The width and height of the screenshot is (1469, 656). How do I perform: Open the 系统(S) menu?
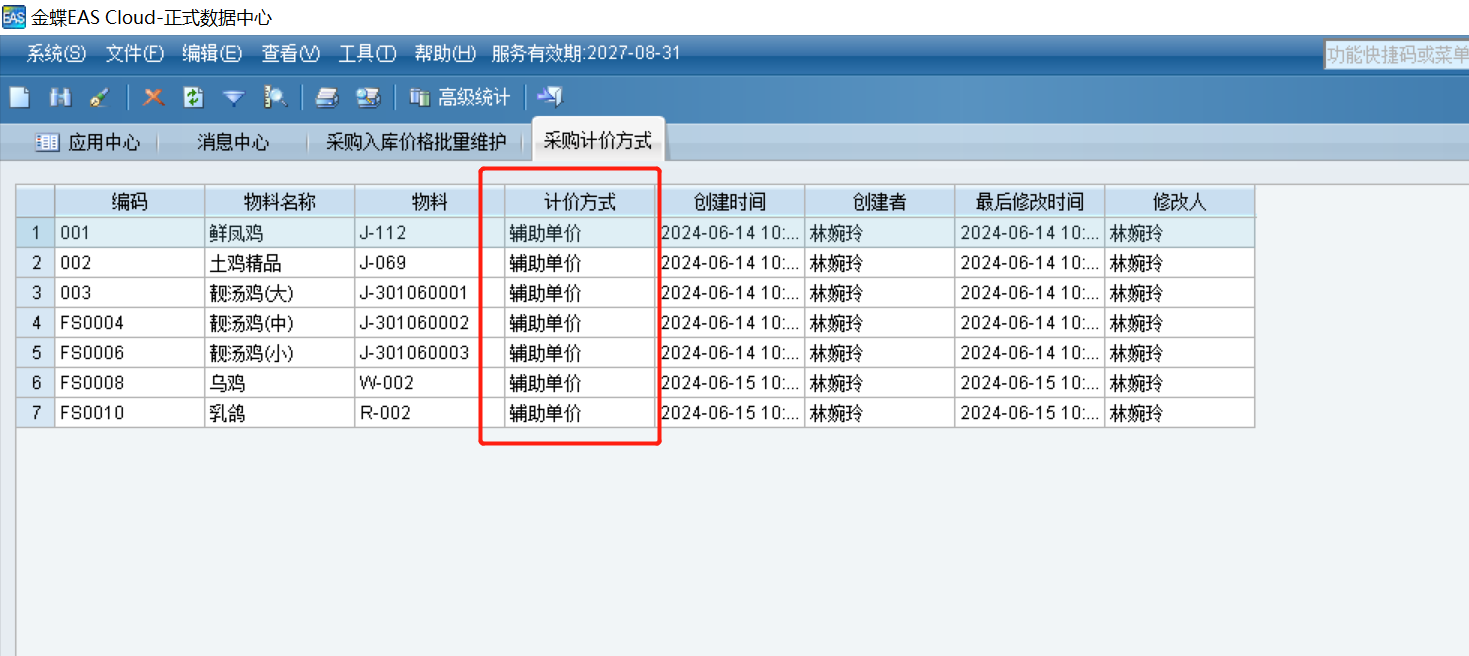click(56, 53)
